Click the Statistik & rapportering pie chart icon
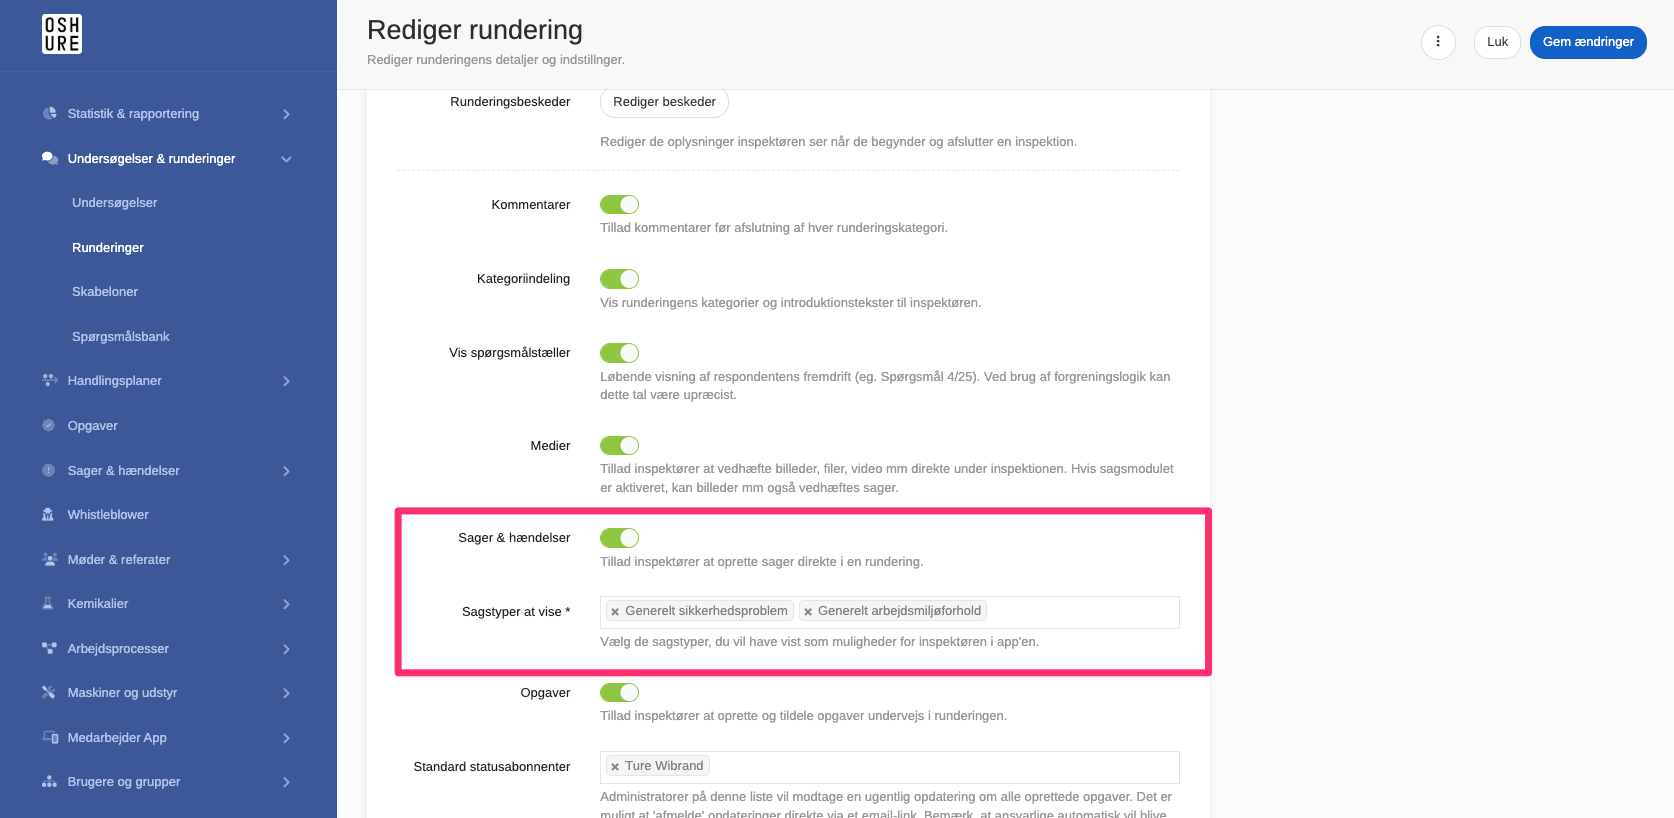The height and width of the screenshot is (818, 1674). (x=49, y=113)
